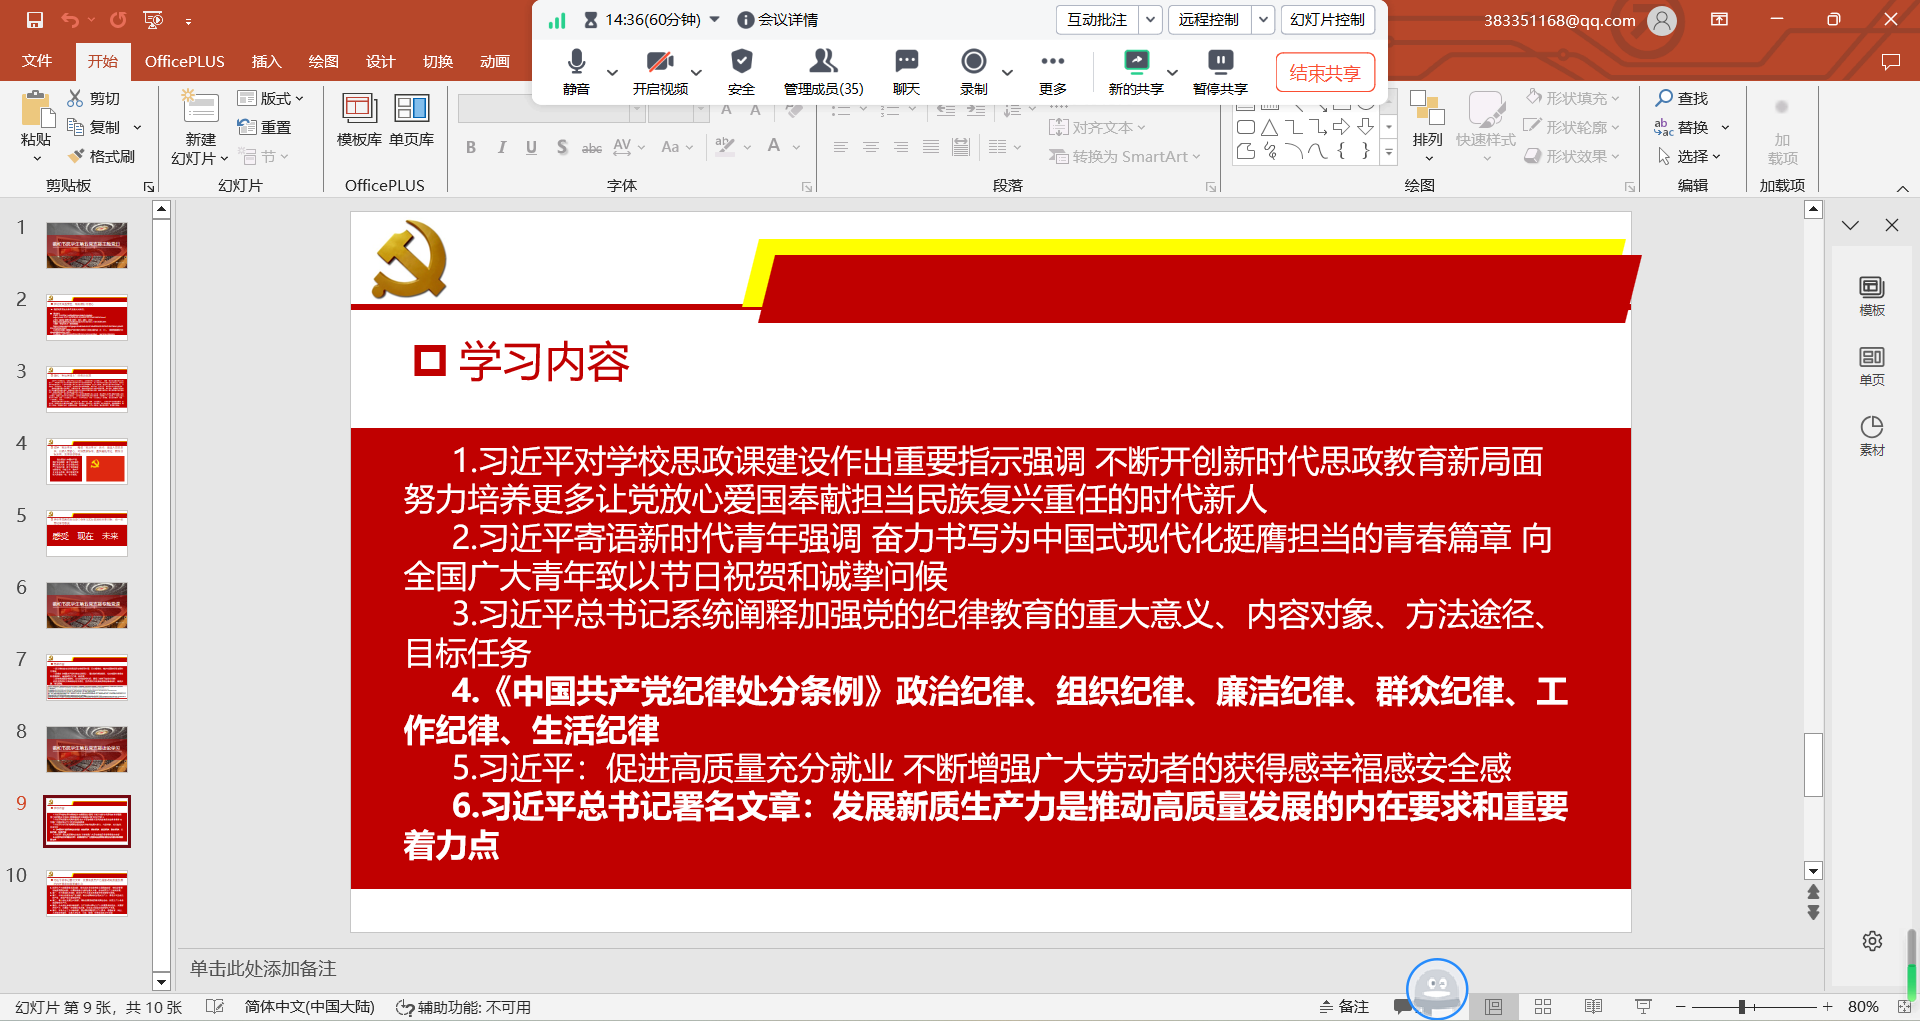
Task: Click the 模板库 template library icon
Action: pos(358,108)
